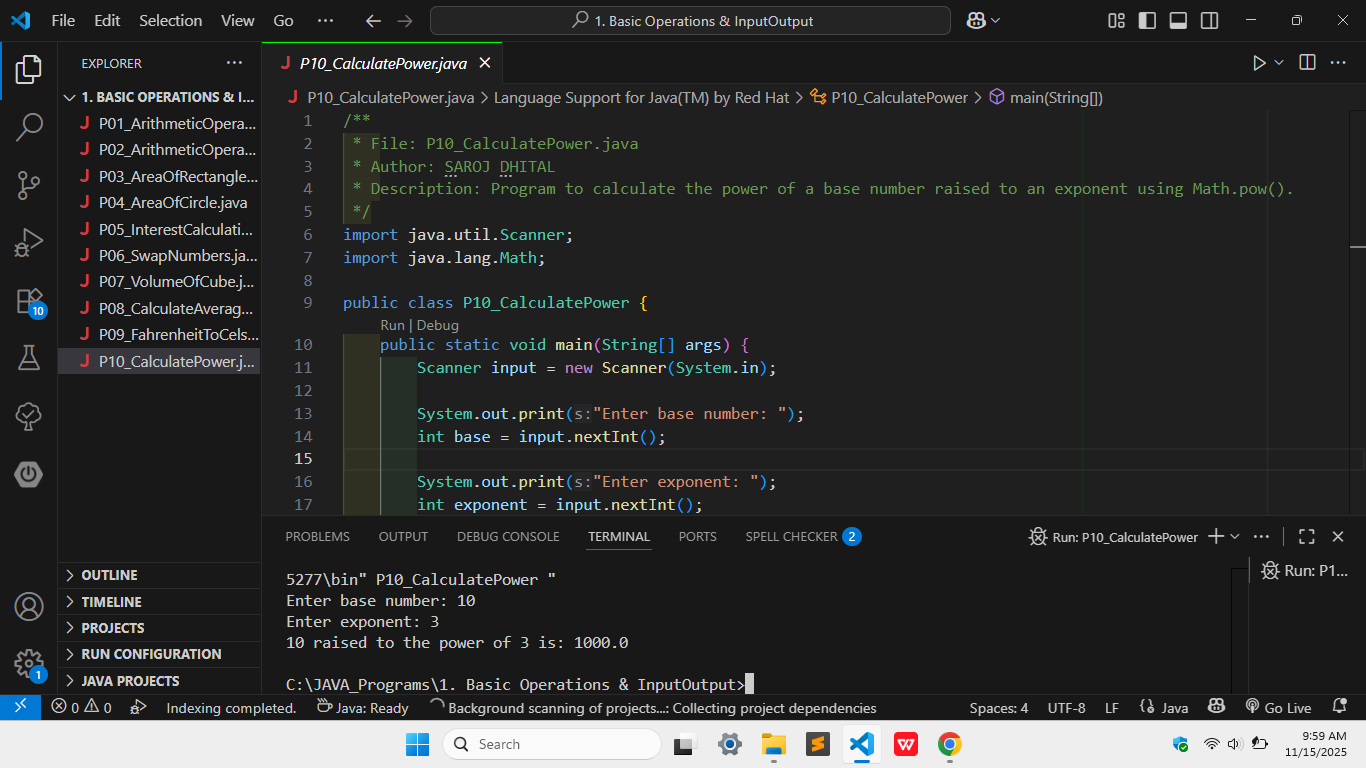The width and height of the screenshot is (1366, 768).
Task: Click the GitHub Copilot status bar icon
Action: click(x=1216, y=707)
